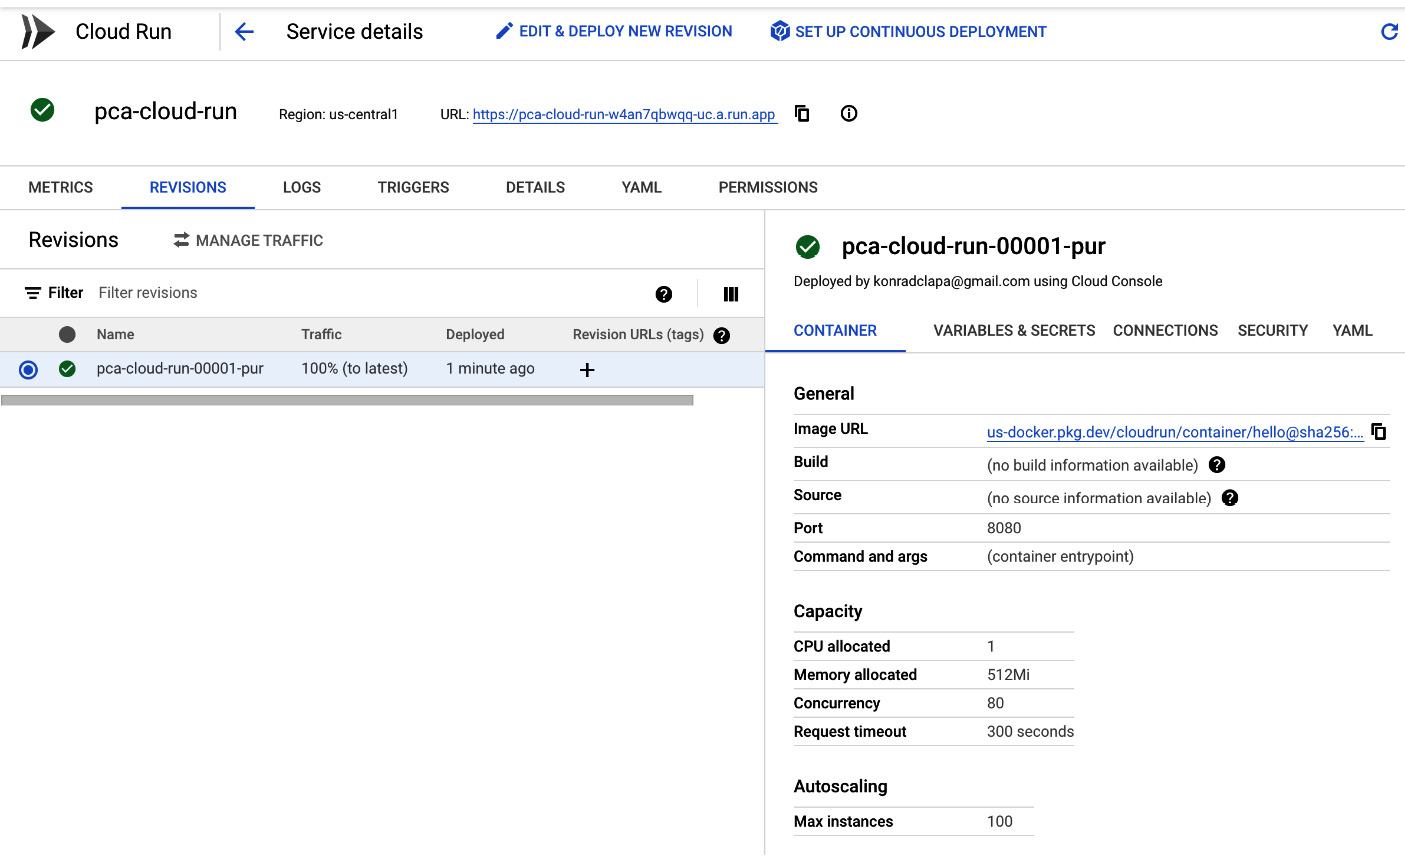Viewport: 1405px width, 862px height.
Task: Open the us-docker.pkg.dev image URL link
Action: pyautogui.click(x=1175, y=432)
